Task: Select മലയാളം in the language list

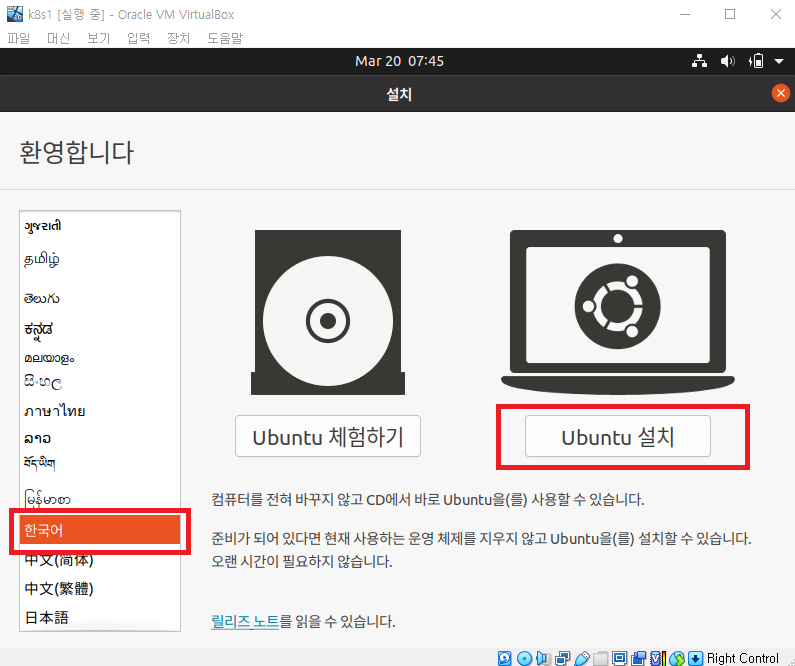Action: click(x=100, y=358)
